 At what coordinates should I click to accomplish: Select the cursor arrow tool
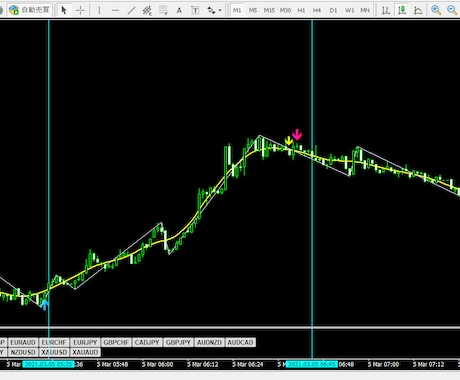click(64, 10)
